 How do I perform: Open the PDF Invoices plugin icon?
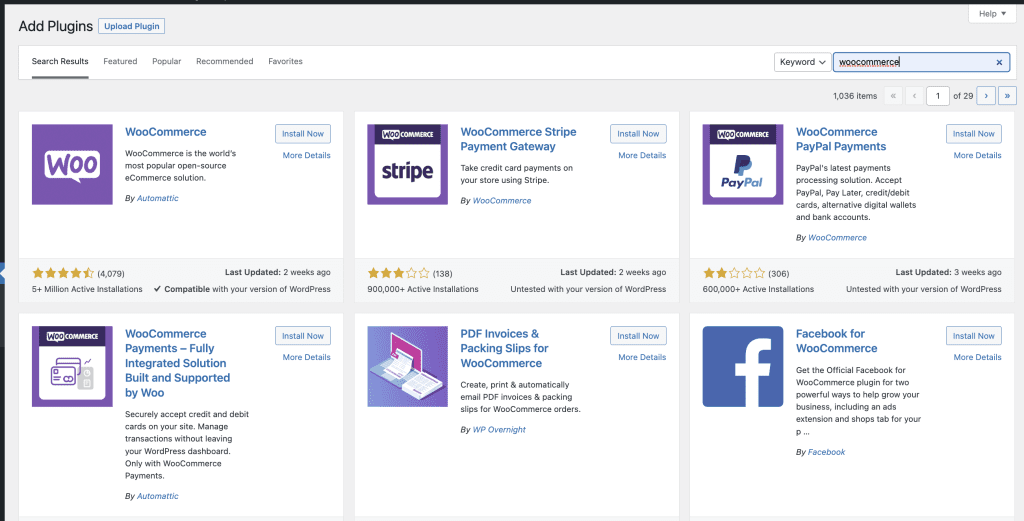(408, 366)
